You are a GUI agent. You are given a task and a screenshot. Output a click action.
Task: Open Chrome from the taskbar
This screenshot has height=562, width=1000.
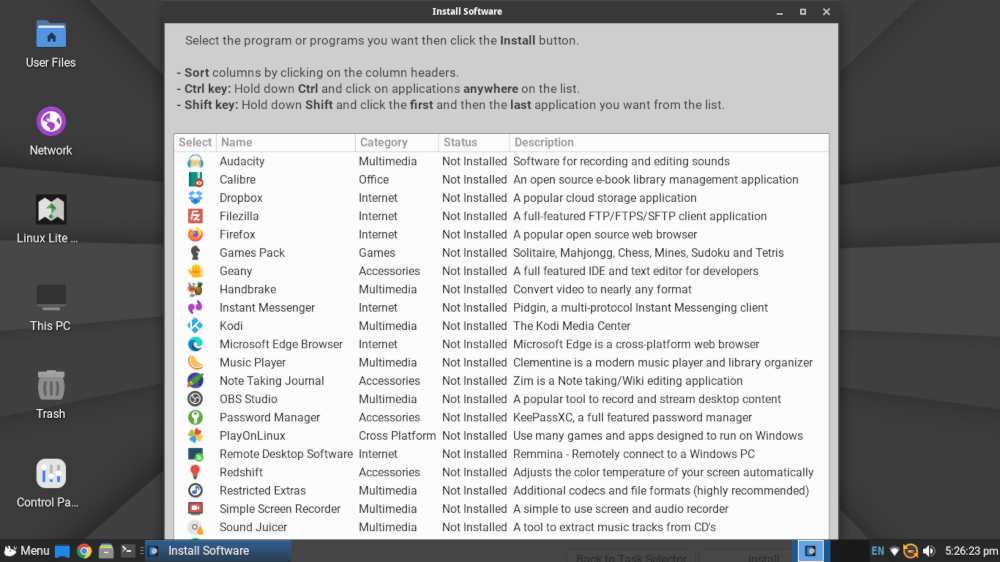click(84, 551)
